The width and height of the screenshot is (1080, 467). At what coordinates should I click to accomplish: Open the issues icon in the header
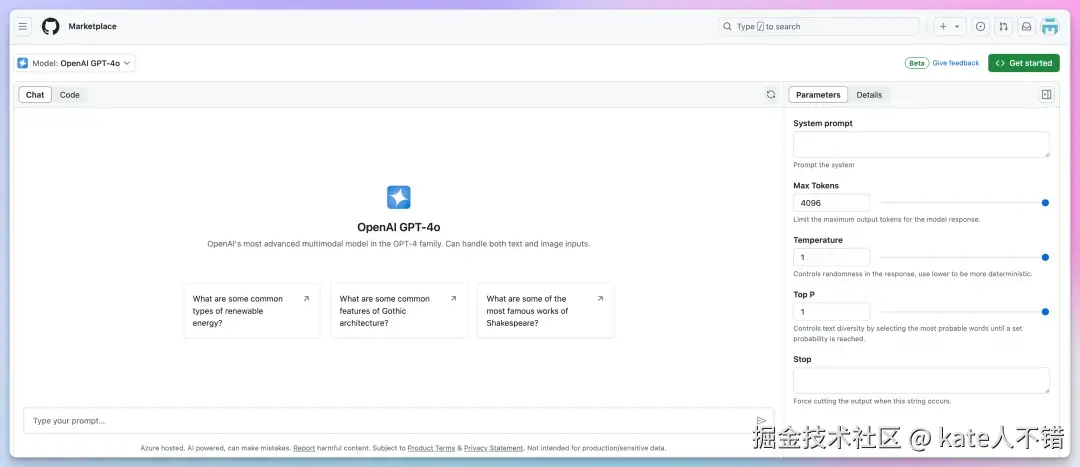981,26
